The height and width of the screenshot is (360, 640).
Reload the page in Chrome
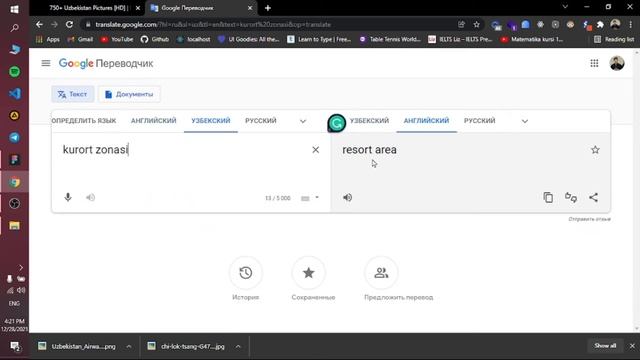click(69, 24)
